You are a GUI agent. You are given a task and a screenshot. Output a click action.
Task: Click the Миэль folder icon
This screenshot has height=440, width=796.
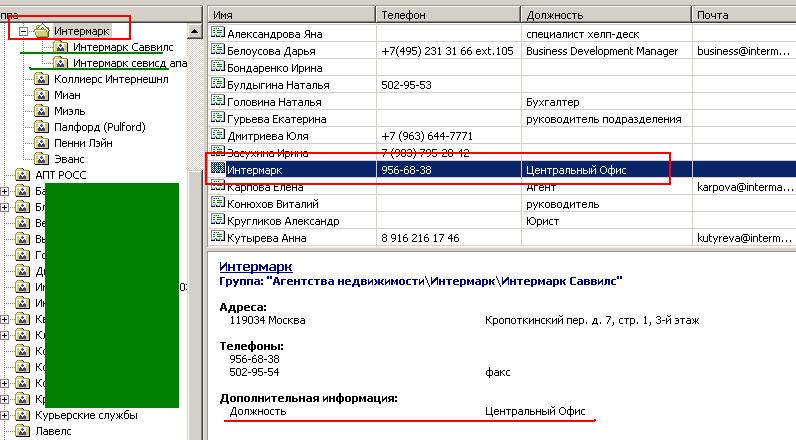41,111
